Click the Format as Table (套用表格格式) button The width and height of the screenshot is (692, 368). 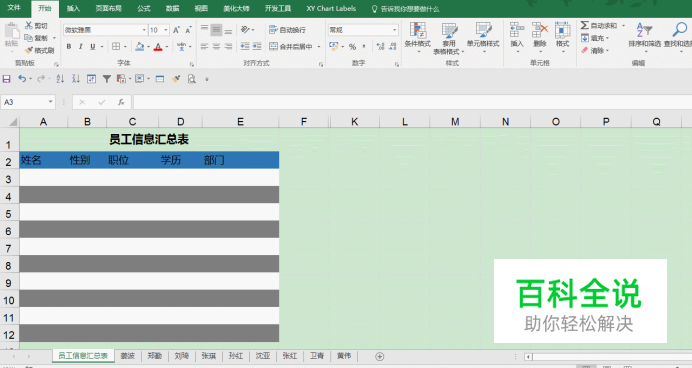(x=449, y=38)
